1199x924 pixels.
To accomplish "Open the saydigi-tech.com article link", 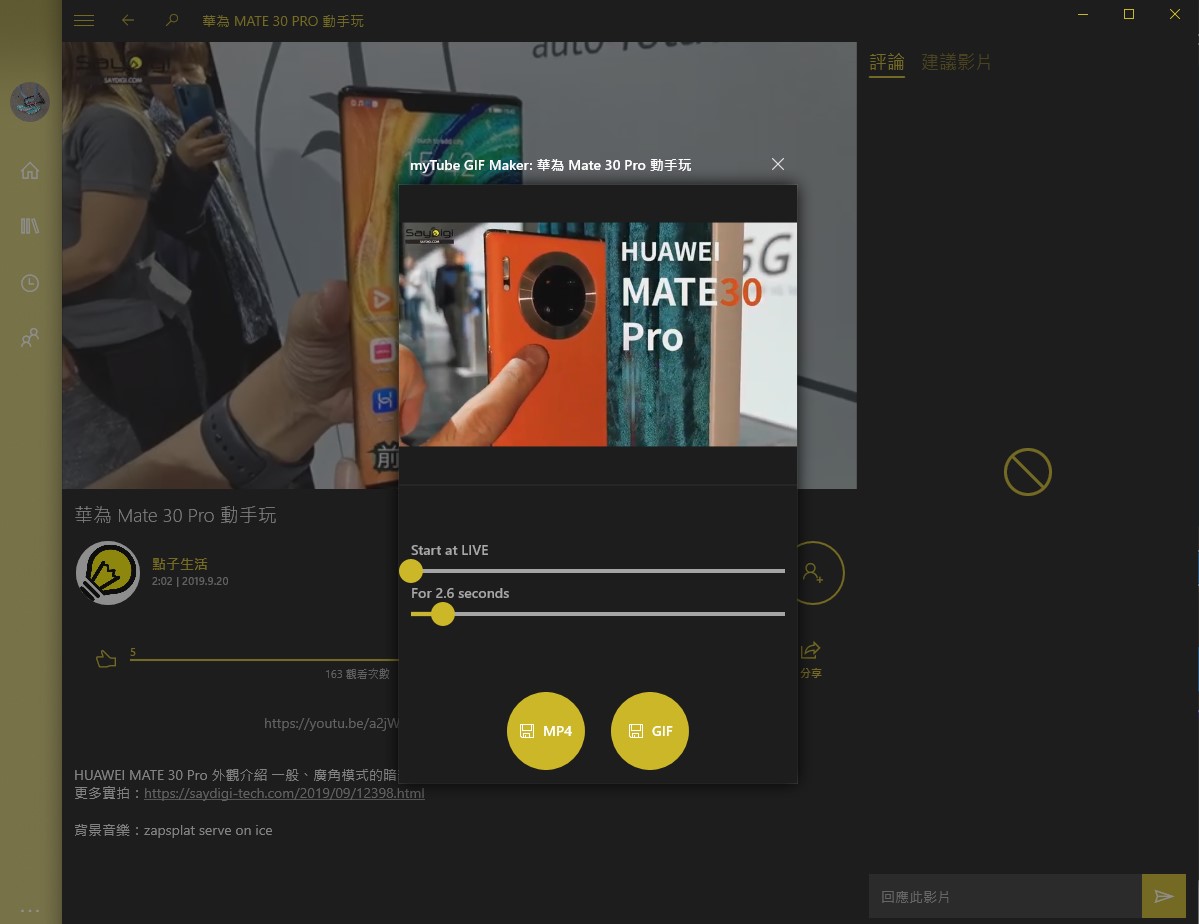I will pyautogui.click(x=284, y=793).
